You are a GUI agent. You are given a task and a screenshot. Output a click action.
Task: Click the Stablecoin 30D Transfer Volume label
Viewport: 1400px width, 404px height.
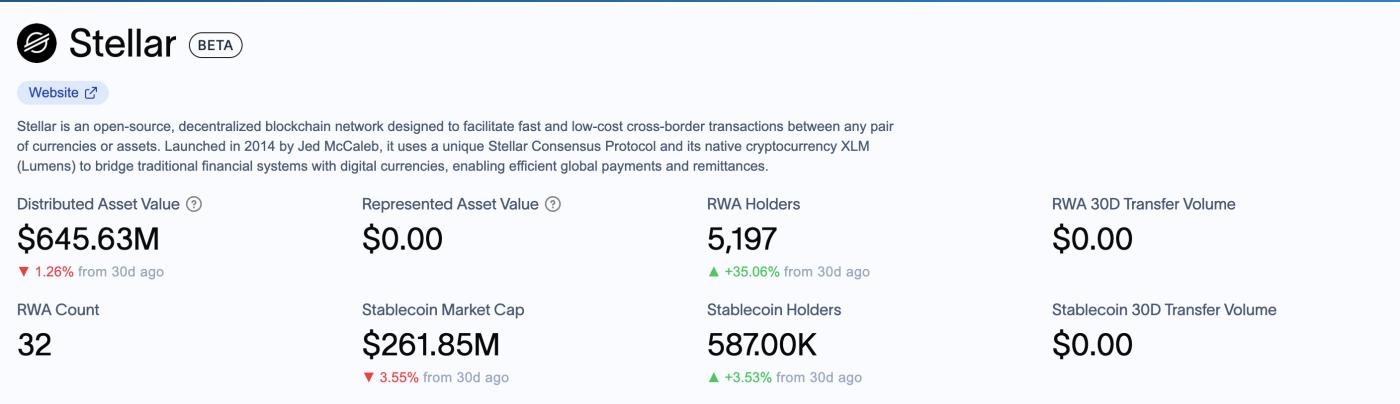tap(1164, 310)
